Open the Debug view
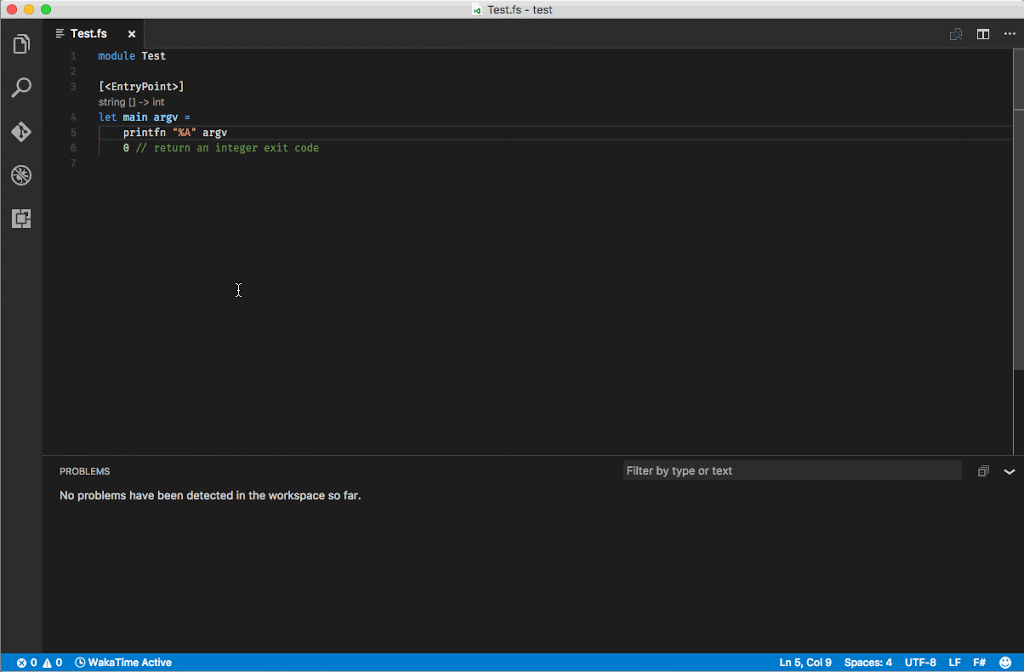Image resolution: width=1024 pixels, height=672 pixels. click(x=21, y=176)
